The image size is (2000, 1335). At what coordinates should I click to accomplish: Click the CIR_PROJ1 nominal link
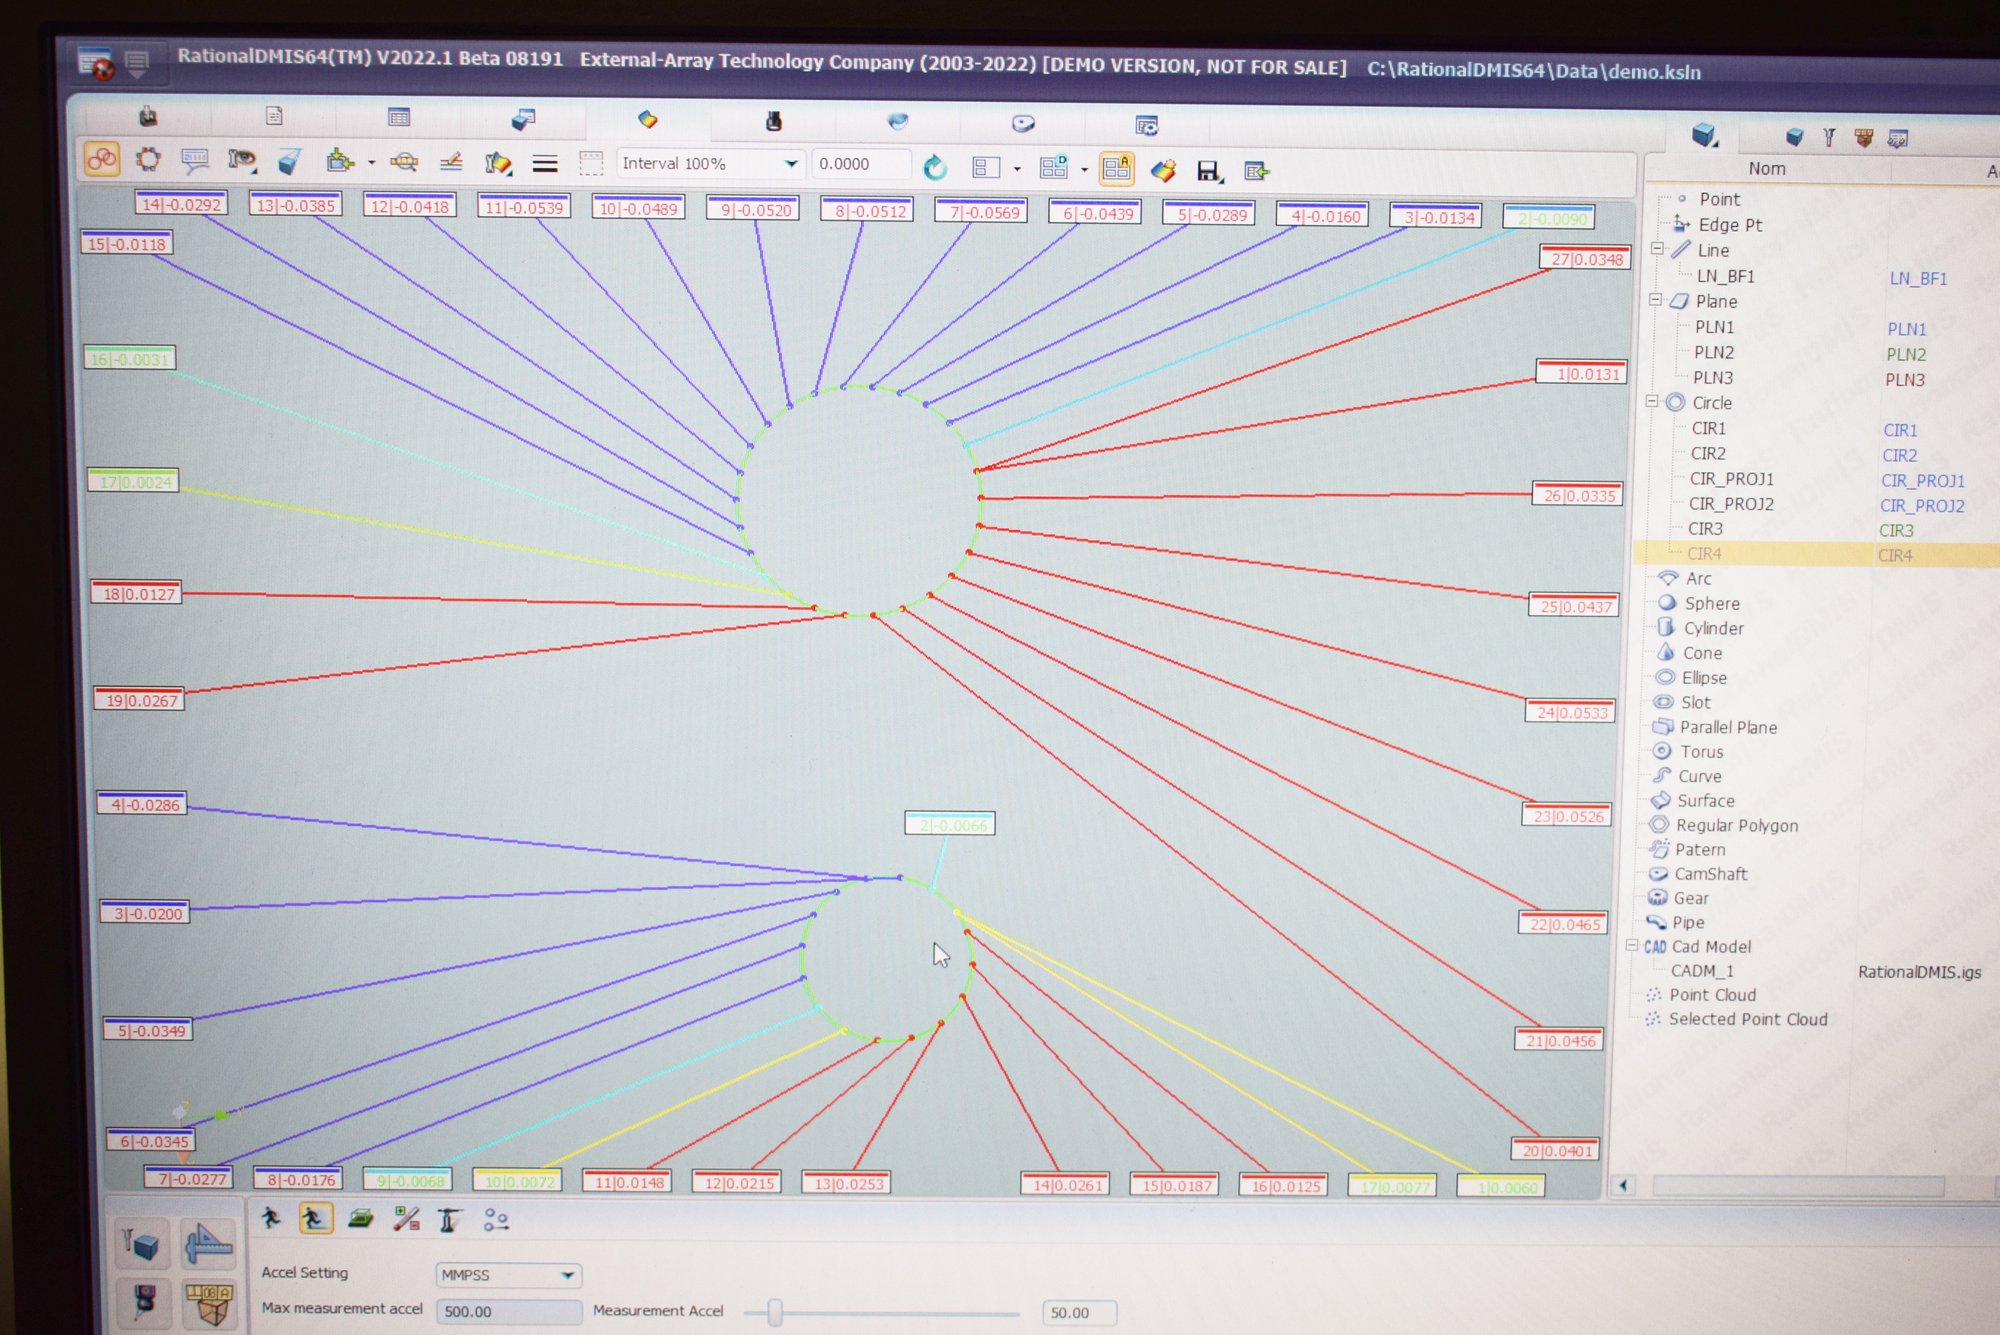tap(1922, 481)
